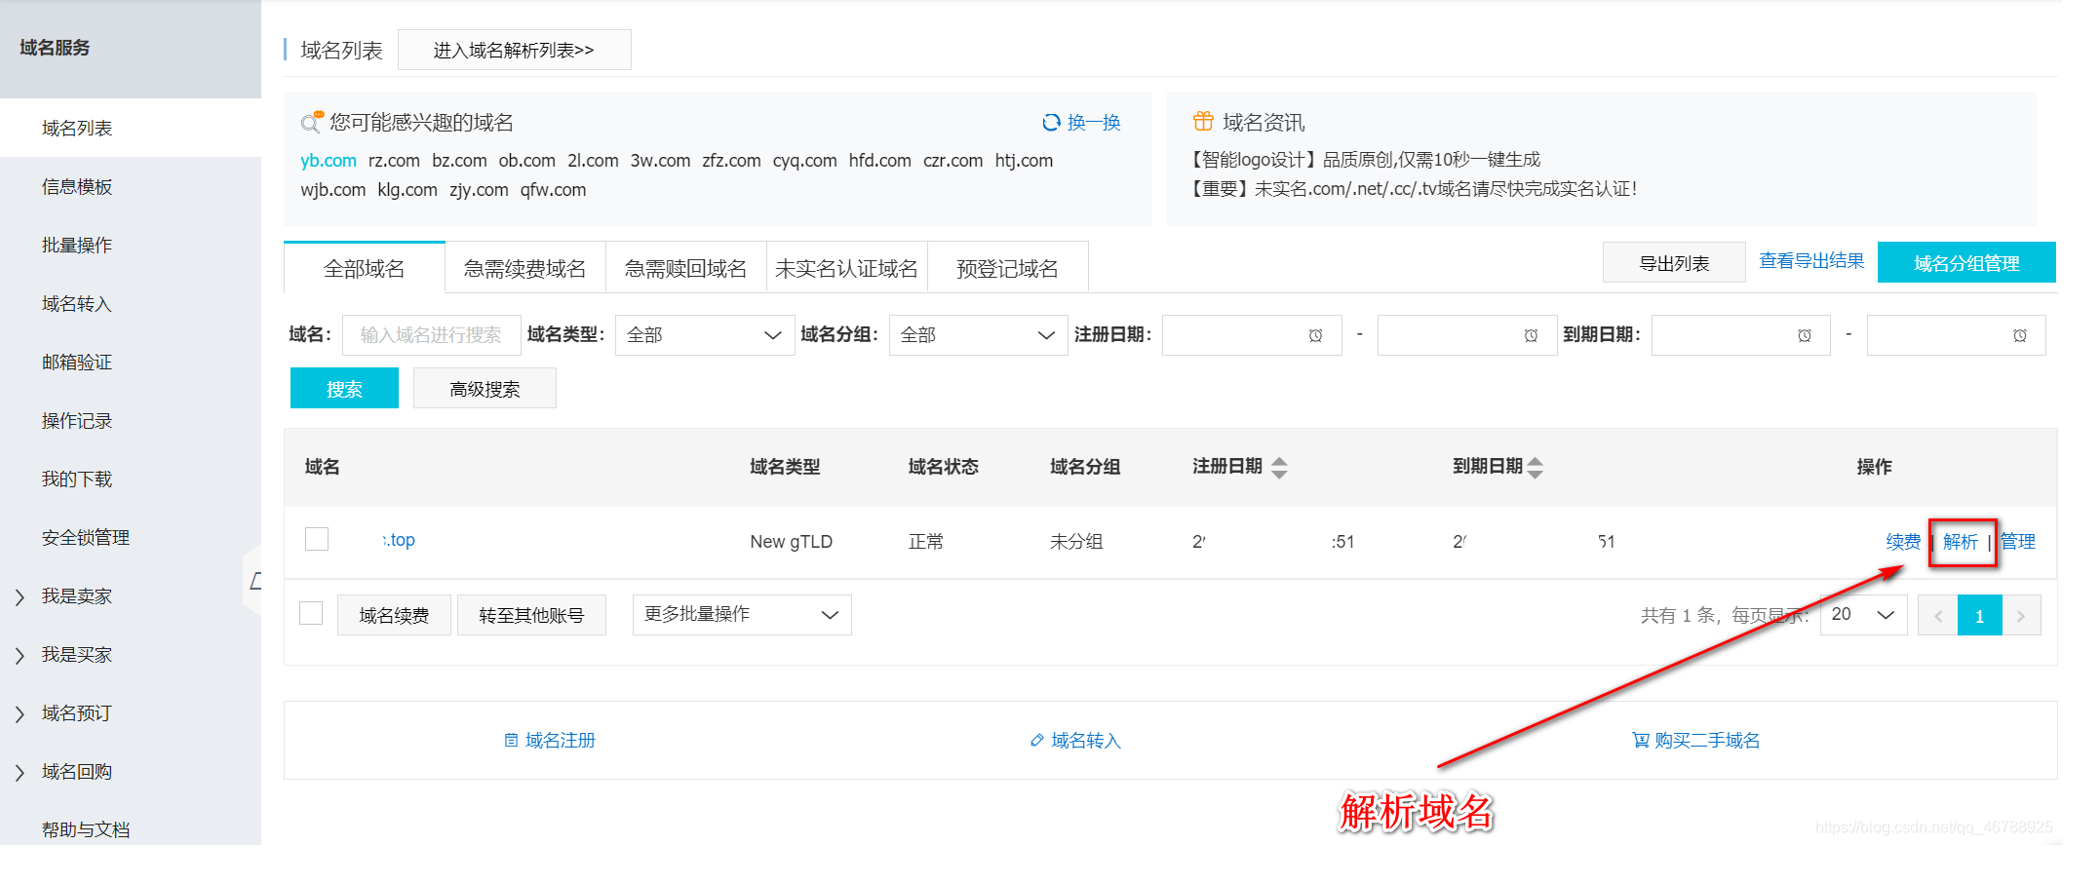Switch to the 未实名认证域名 tab
2073x872 pixels.
click(x=847, y=268)
